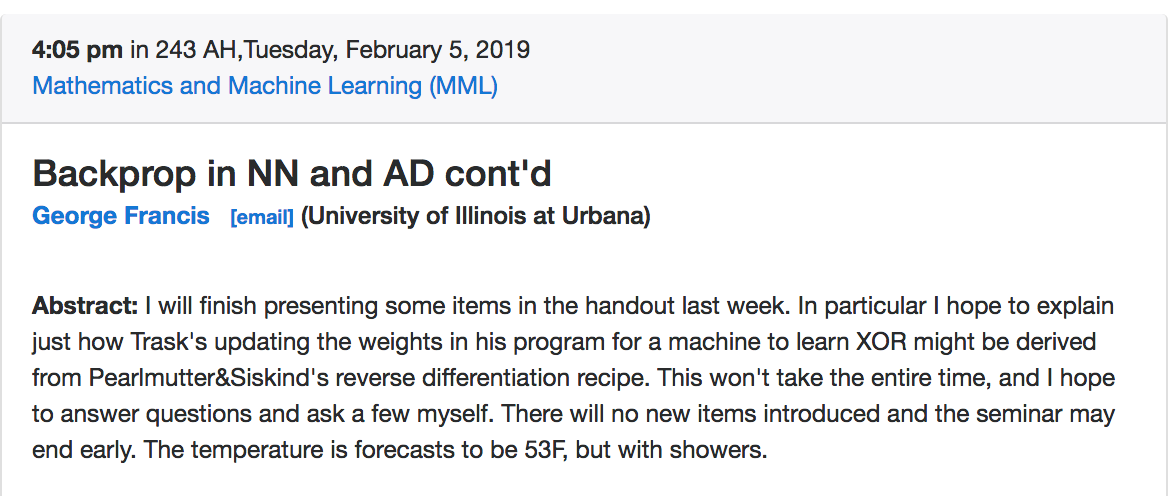Viewport: 1172px width, 496px height.
Task: Click the "University of Illinois at Urbana" affiliation
Action: click(x=476, y=216)
